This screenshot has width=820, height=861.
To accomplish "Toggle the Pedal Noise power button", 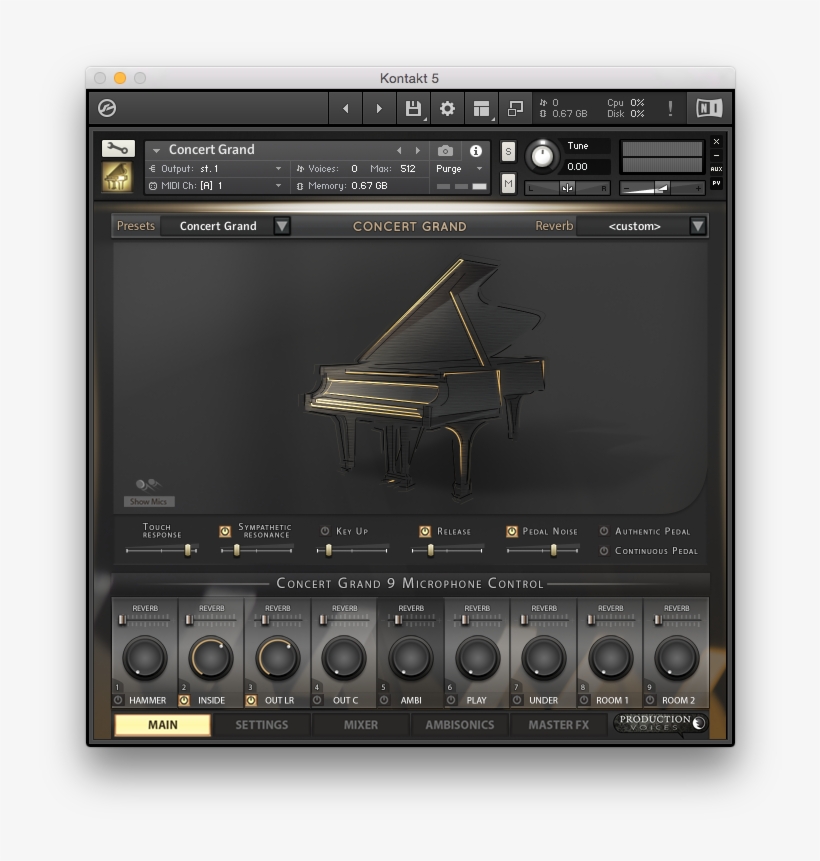I will [511, 531].
